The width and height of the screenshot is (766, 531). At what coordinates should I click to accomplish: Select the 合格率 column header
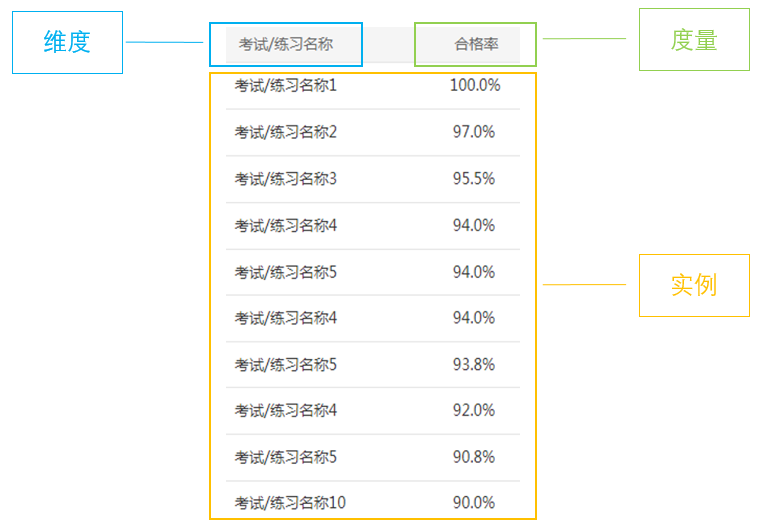[476, 44]
